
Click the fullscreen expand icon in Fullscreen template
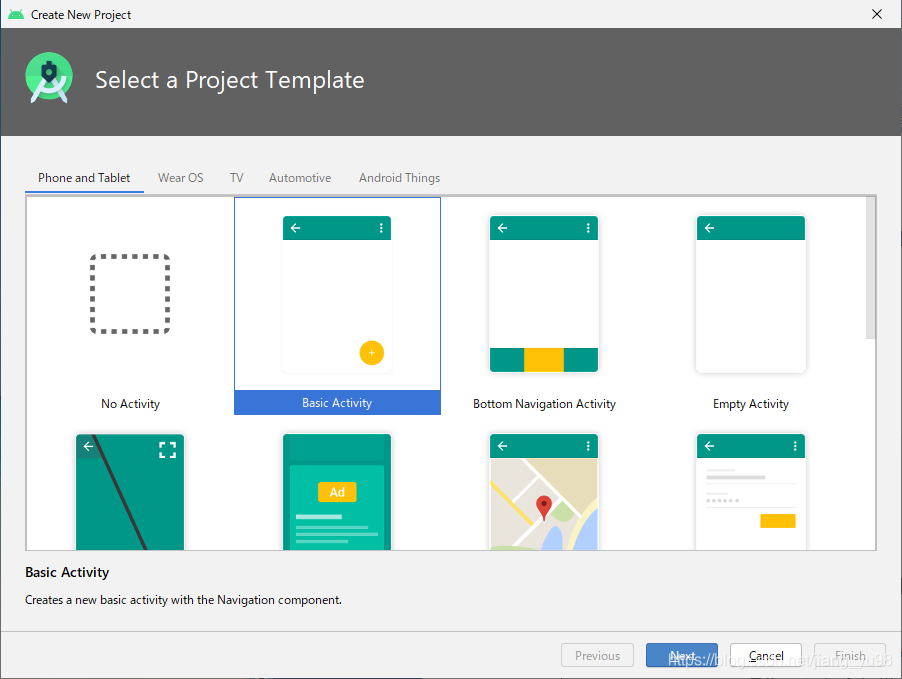pyautogui.click(x=167, y=450)
